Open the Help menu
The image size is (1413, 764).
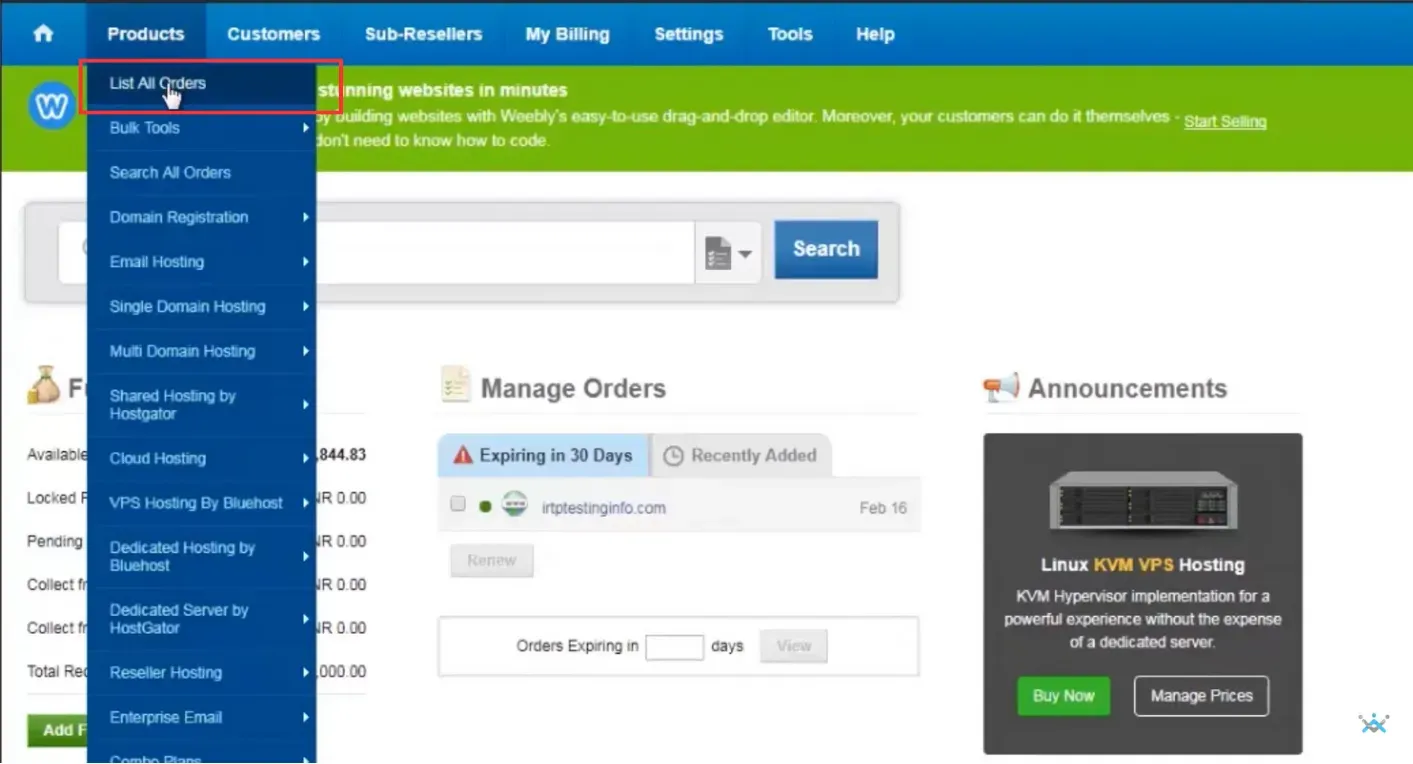[x=875, y=34]
